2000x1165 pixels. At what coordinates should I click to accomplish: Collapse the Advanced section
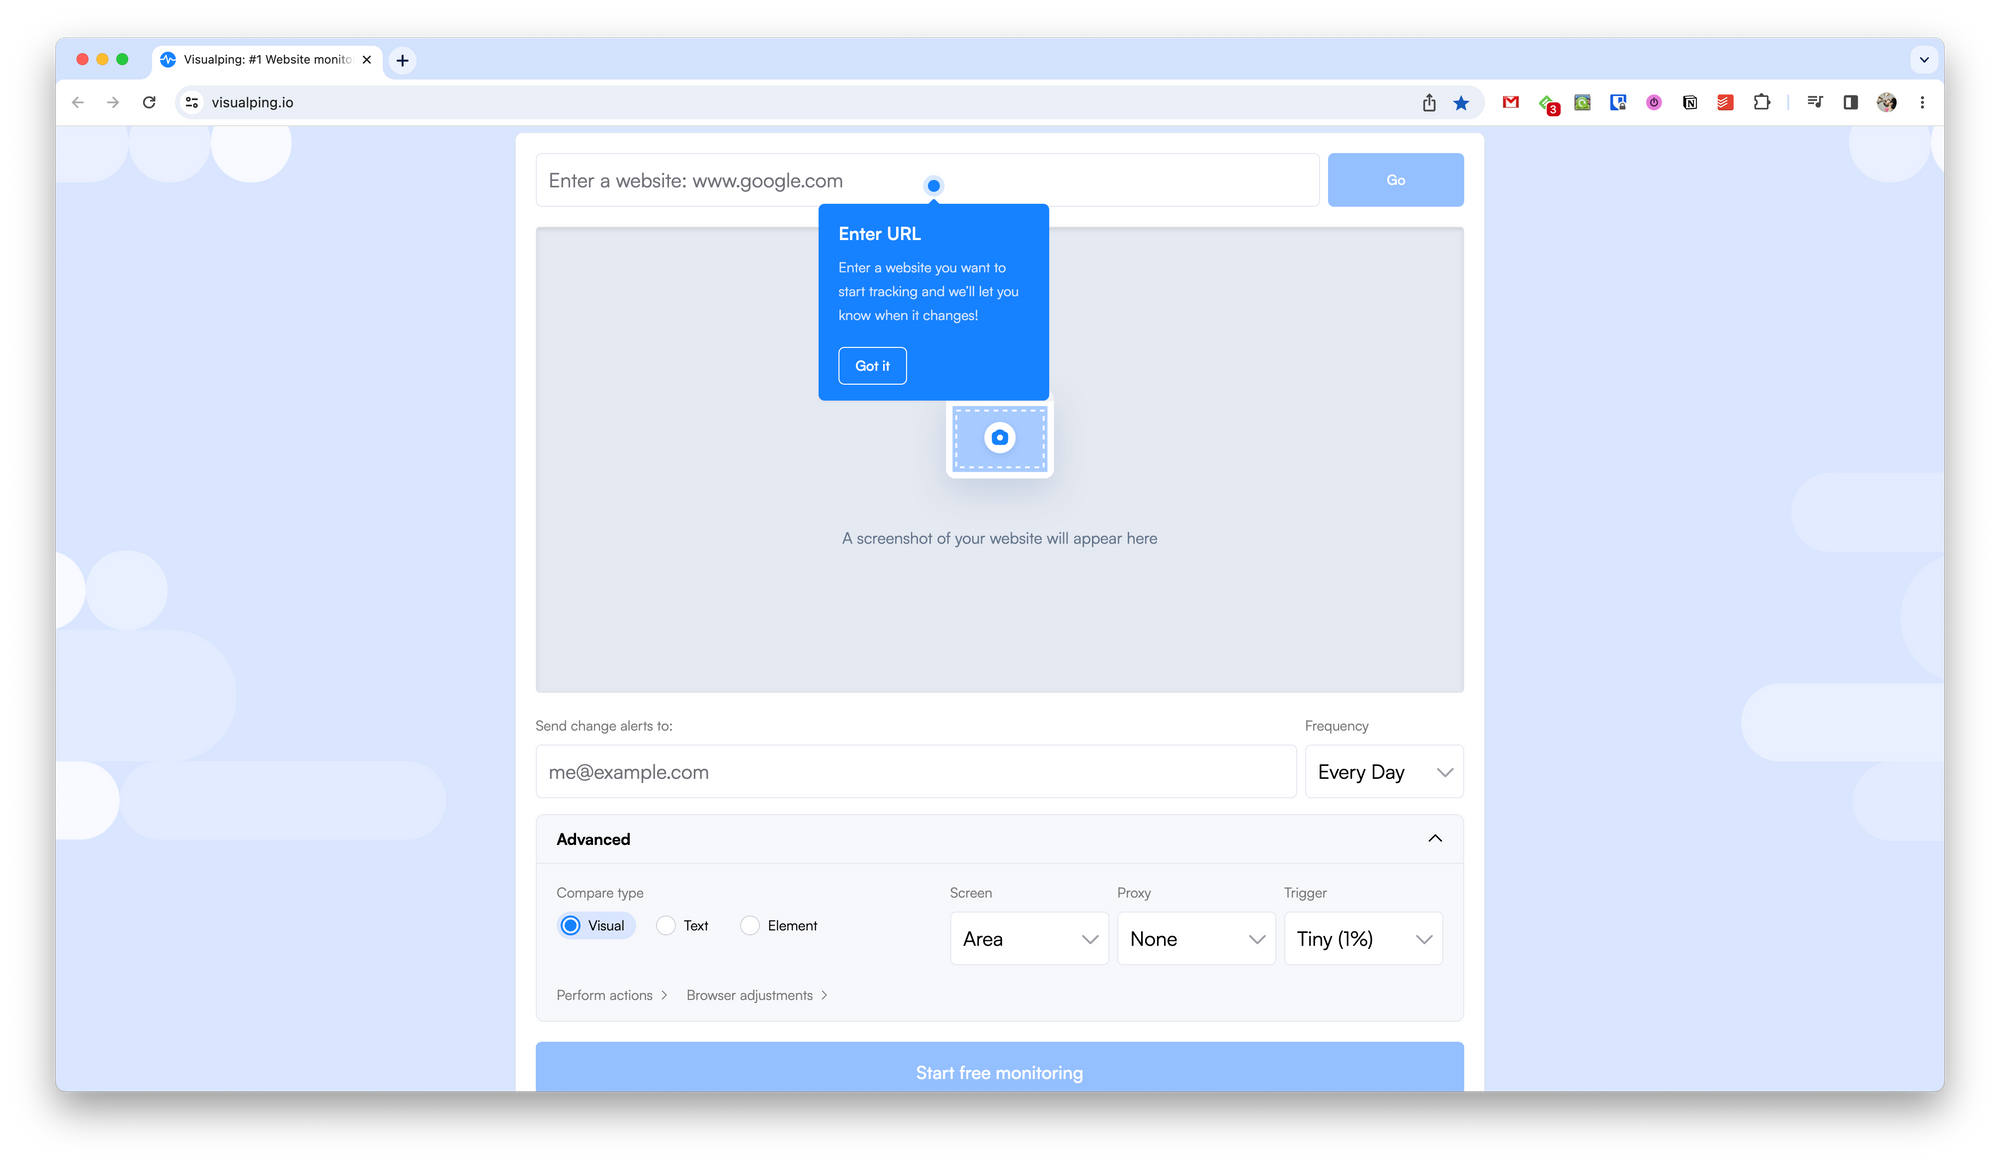point(1435,839)
